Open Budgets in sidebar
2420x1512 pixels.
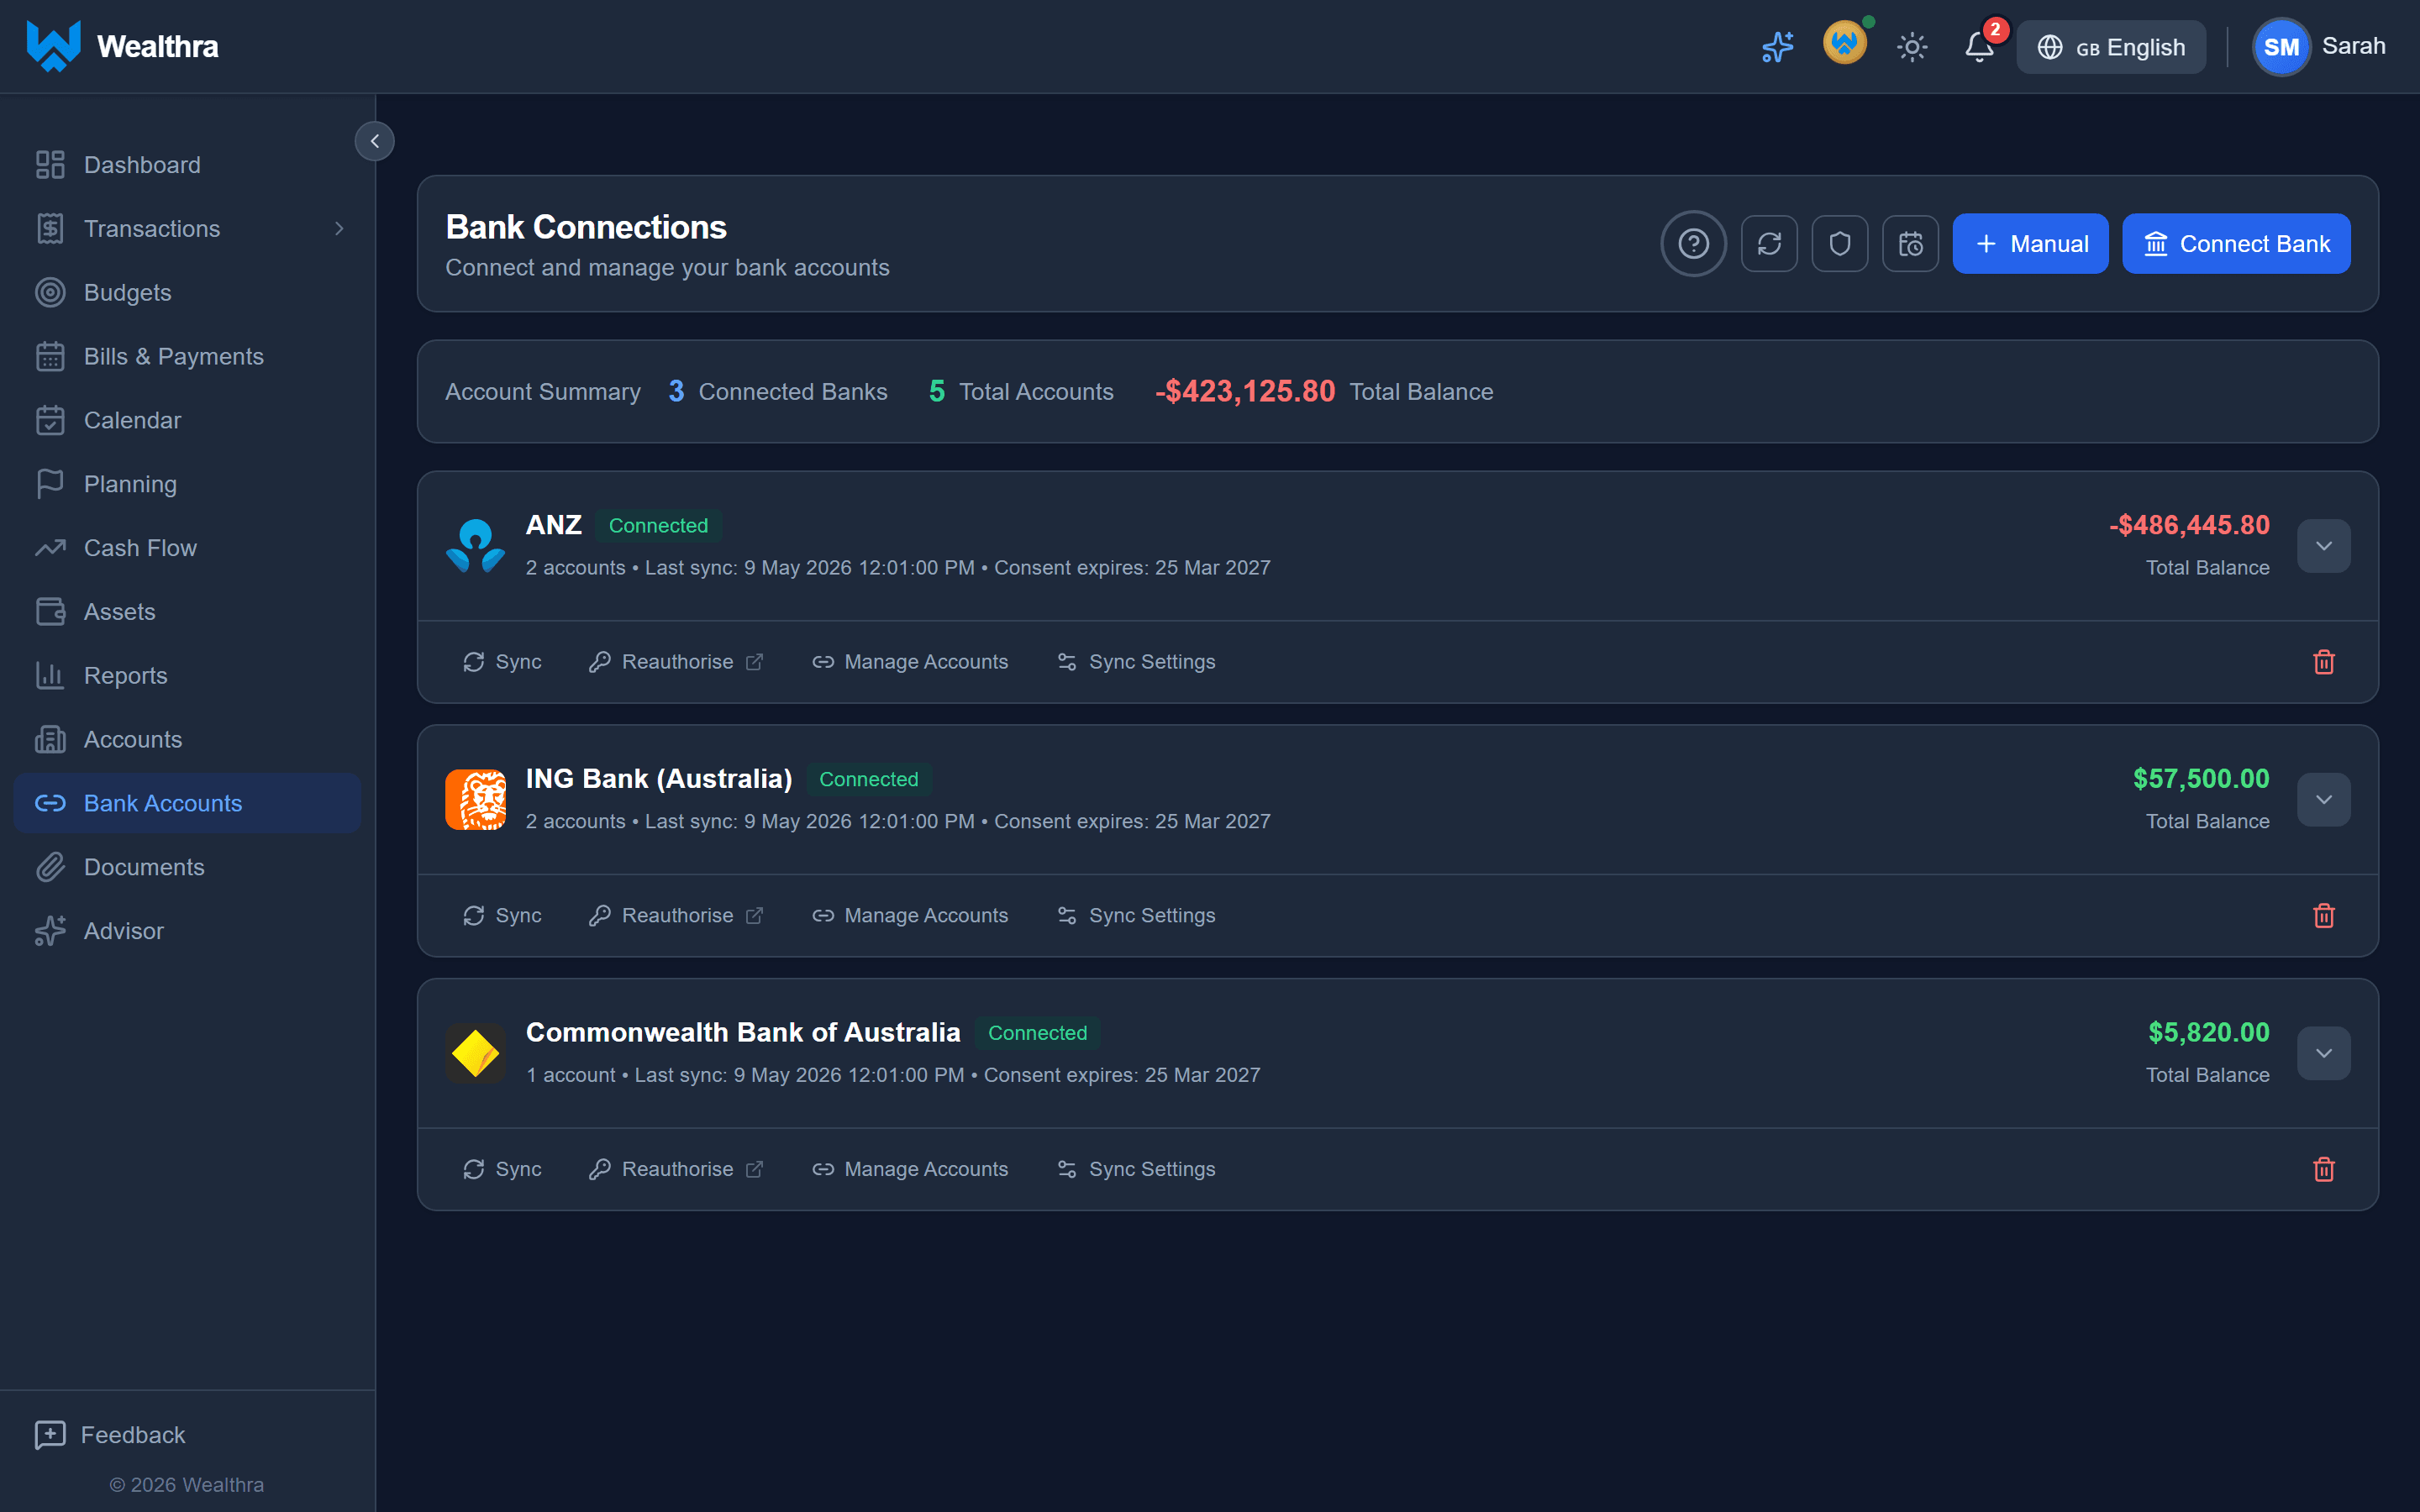(x=187, y=293)
